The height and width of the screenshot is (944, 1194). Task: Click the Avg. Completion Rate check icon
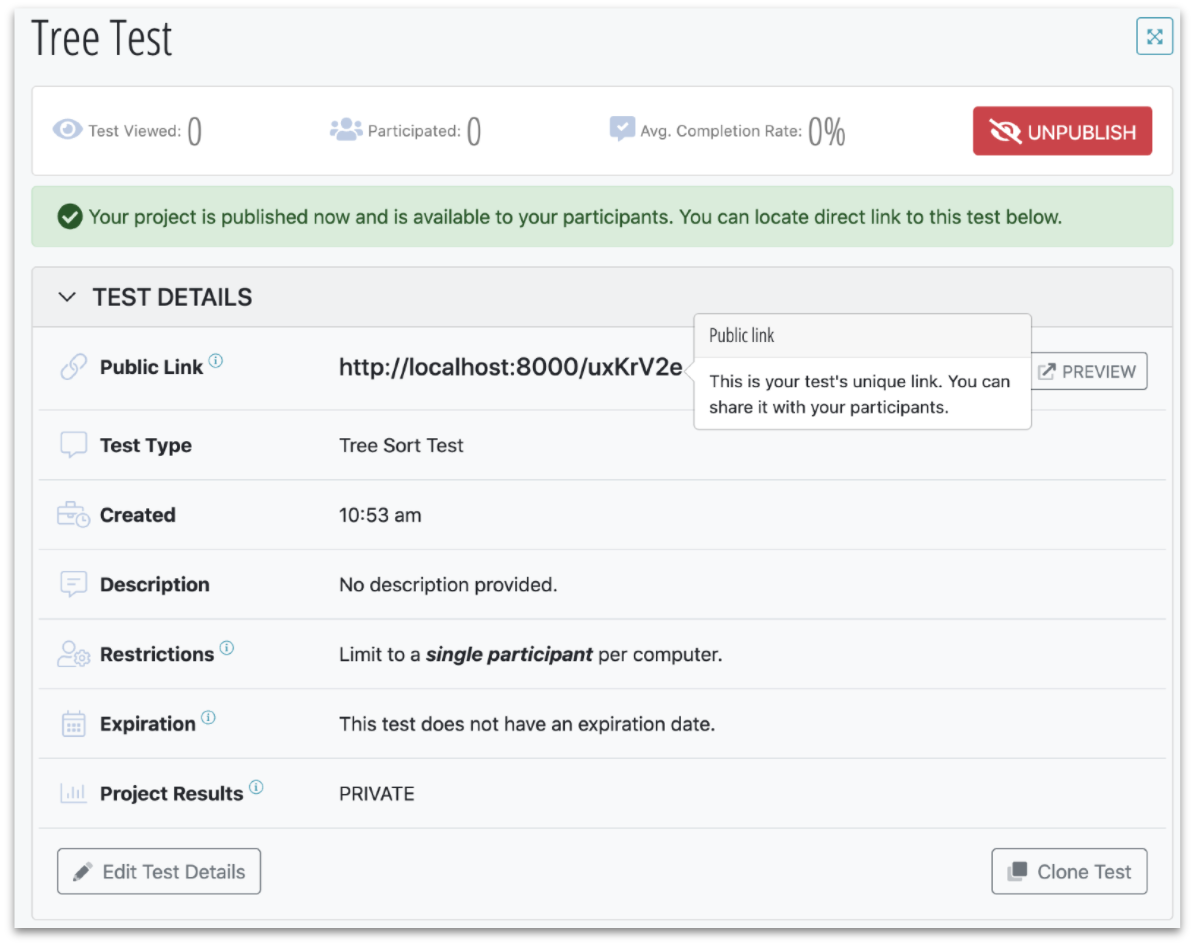pyautogui.click(x=622, y=129)
